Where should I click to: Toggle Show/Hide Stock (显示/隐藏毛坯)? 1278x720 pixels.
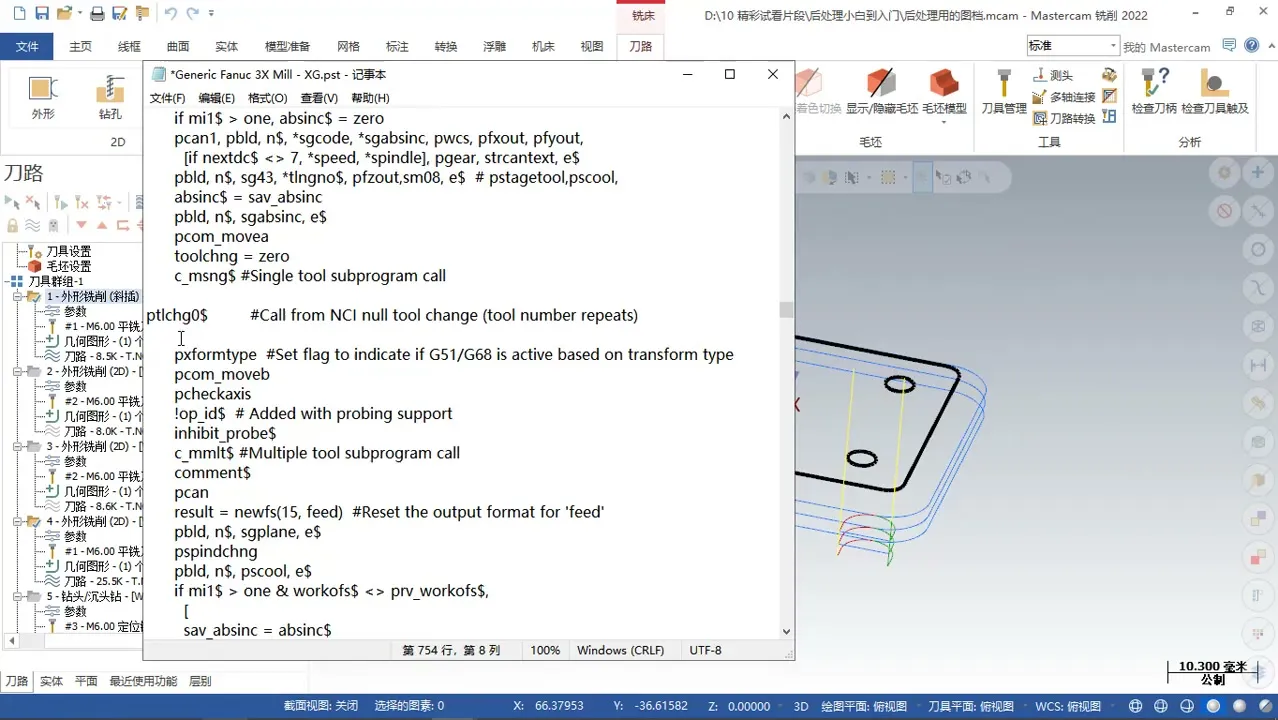(x=879, y=93)
